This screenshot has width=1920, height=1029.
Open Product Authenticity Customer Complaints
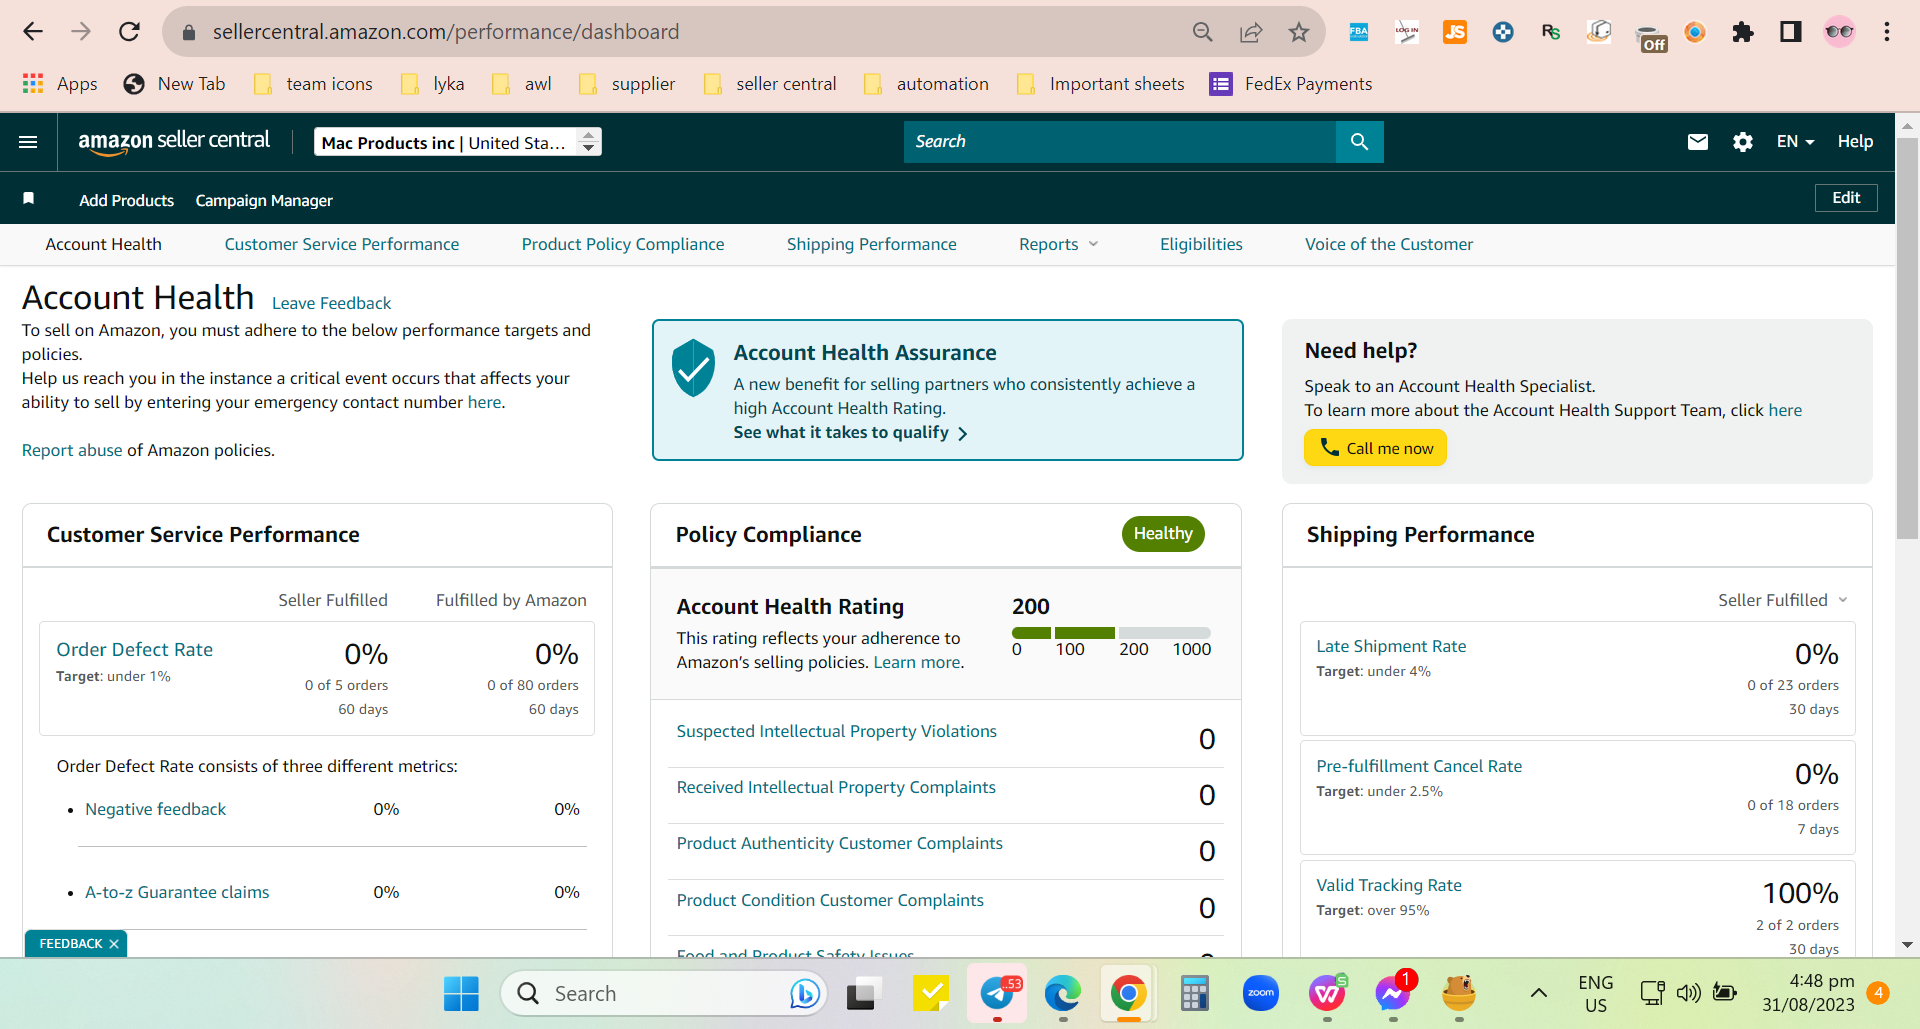pos(840,843)
